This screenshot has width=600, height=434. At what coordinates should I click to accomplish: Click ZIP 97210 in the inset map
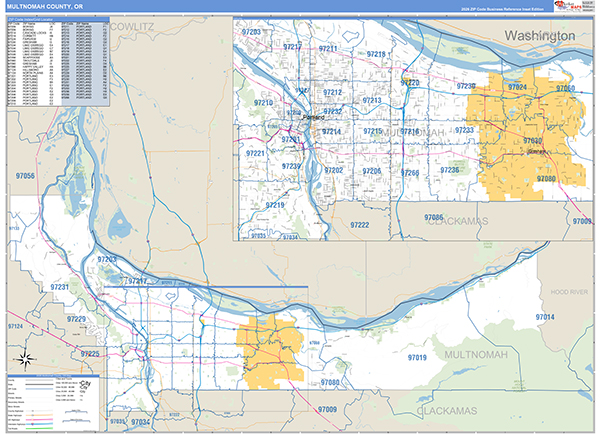263,103
